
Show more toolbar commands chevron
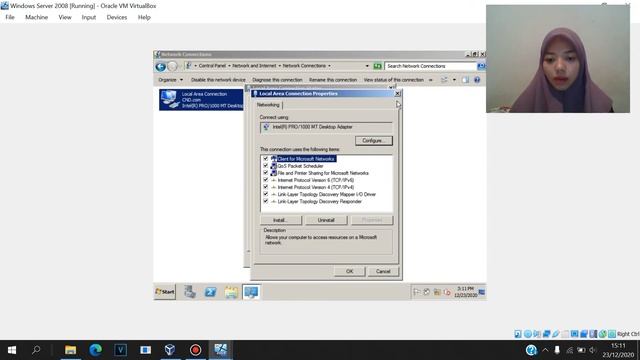431,80
